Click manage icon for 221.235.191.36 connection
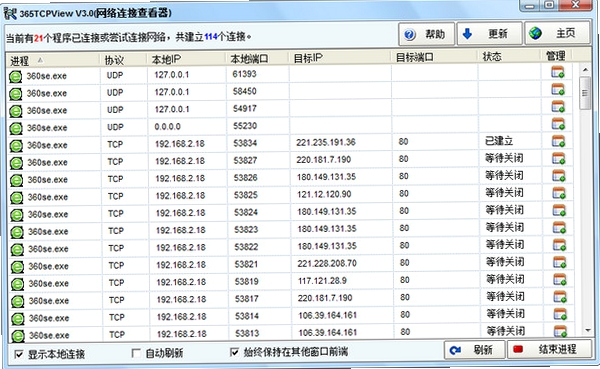This screenshot has width=600, height=369. tap(558, 141)
